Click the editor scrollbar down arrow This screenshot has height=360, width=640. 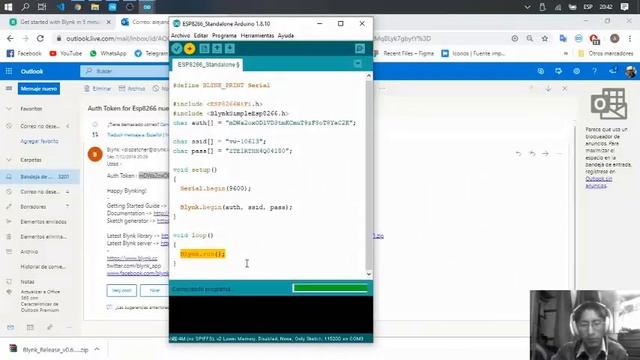(x=369, y=274)
